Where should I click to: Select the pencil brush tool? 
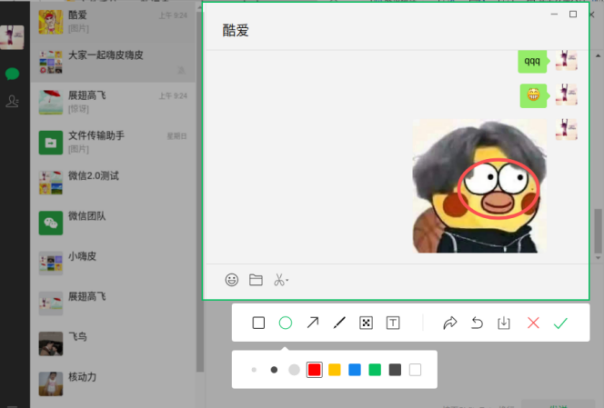339,322
